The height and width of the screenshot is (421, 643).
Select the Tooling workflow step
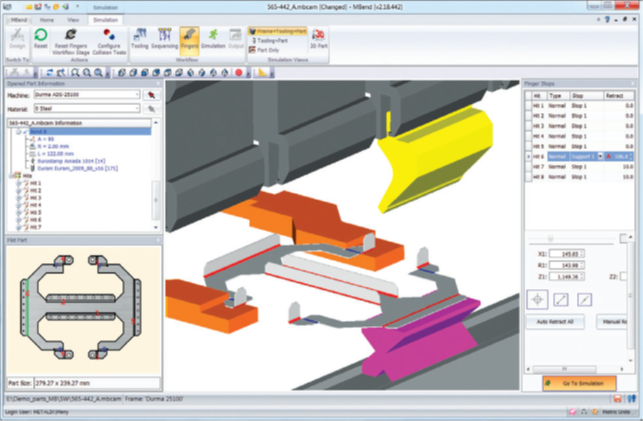coord(140,42)
